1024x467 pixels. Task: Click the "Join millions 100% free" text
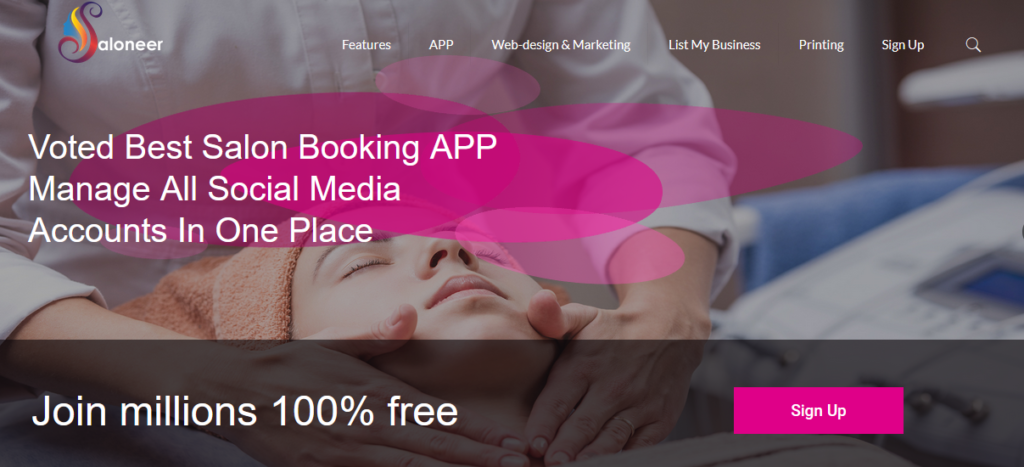[x=245, y=411]
